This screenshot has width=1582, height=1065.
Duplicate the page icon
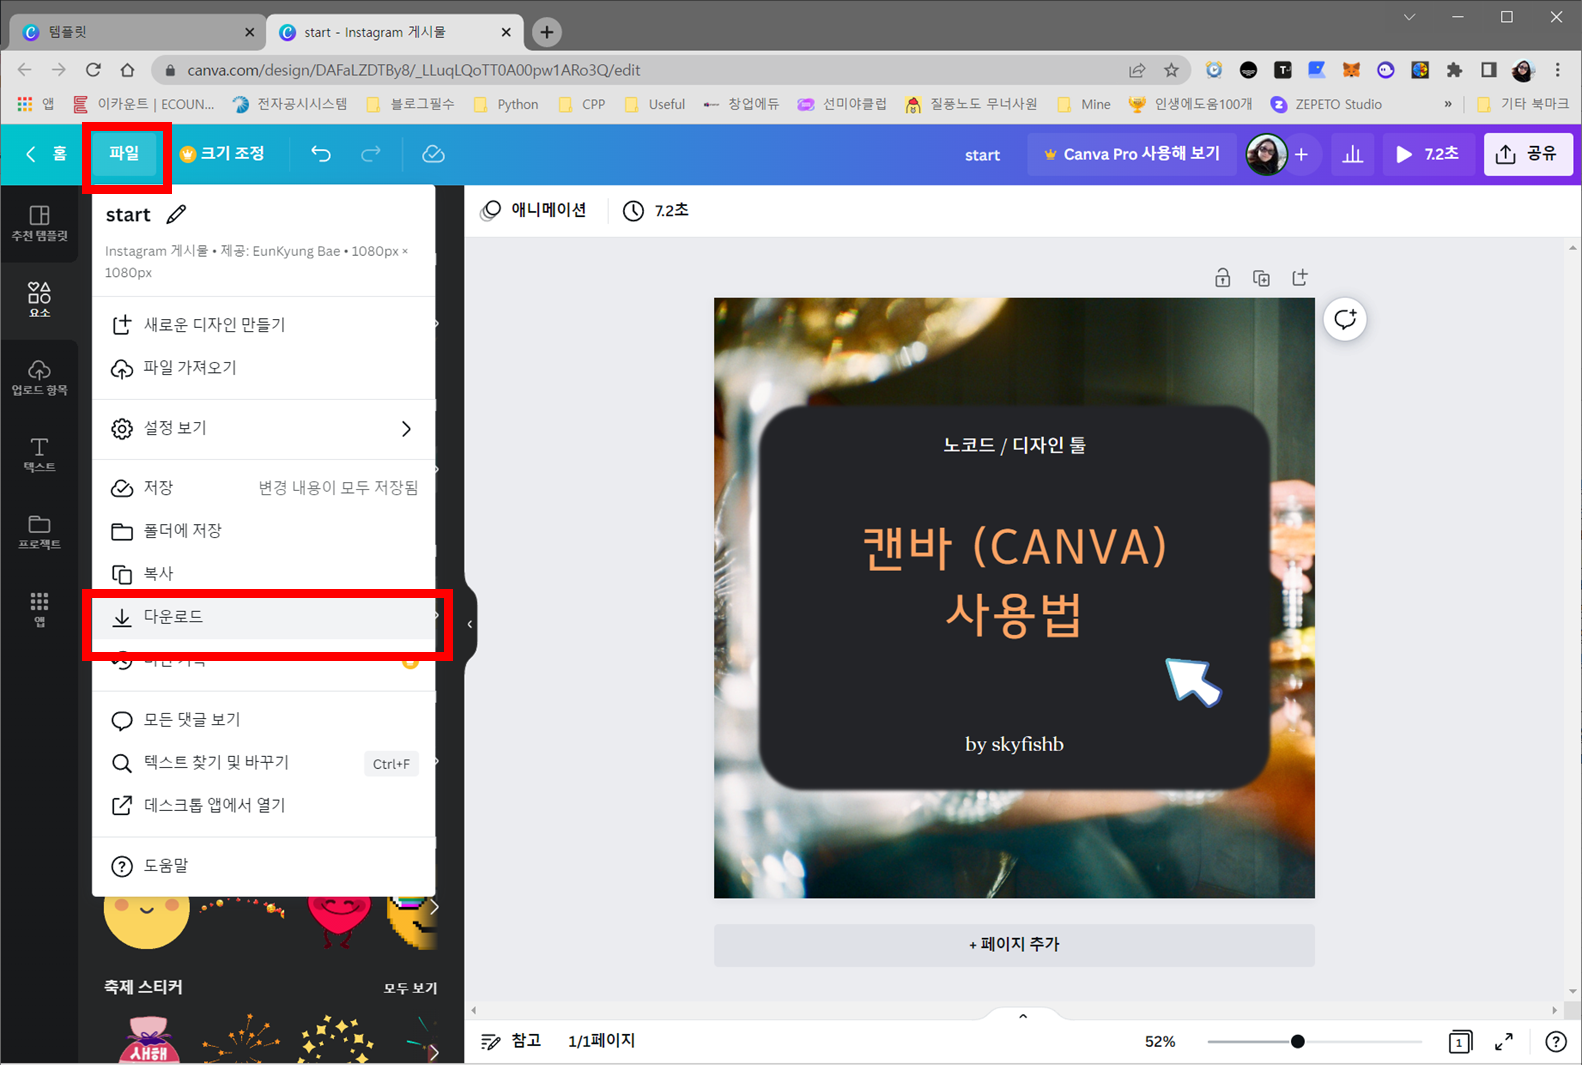pos(1261,278)
